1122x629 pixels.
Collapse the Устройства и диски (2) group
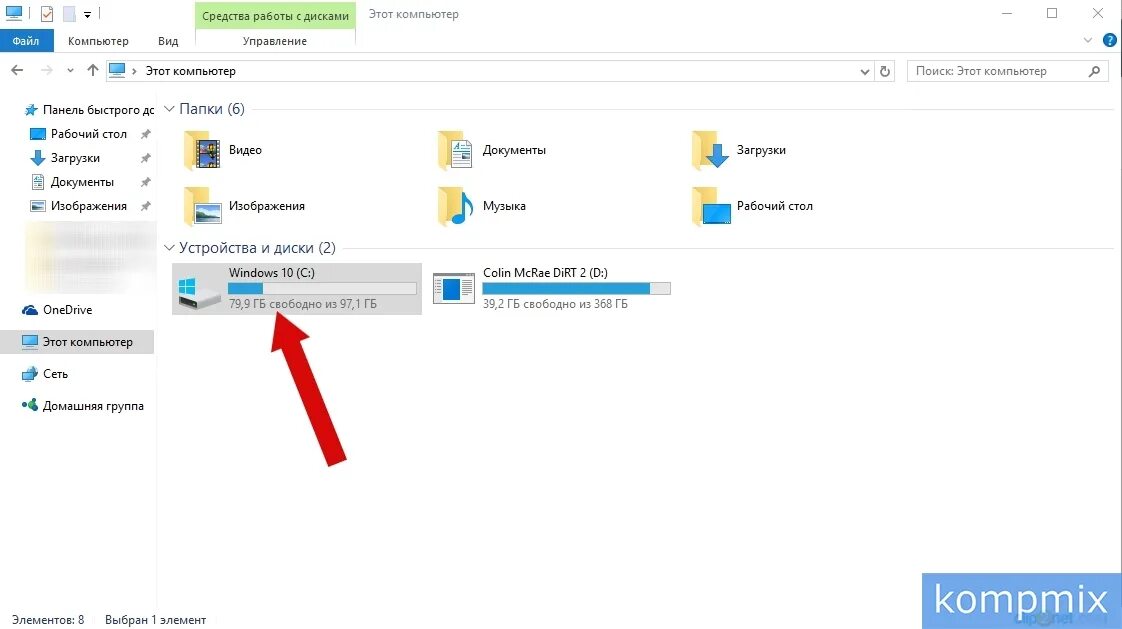169,248
